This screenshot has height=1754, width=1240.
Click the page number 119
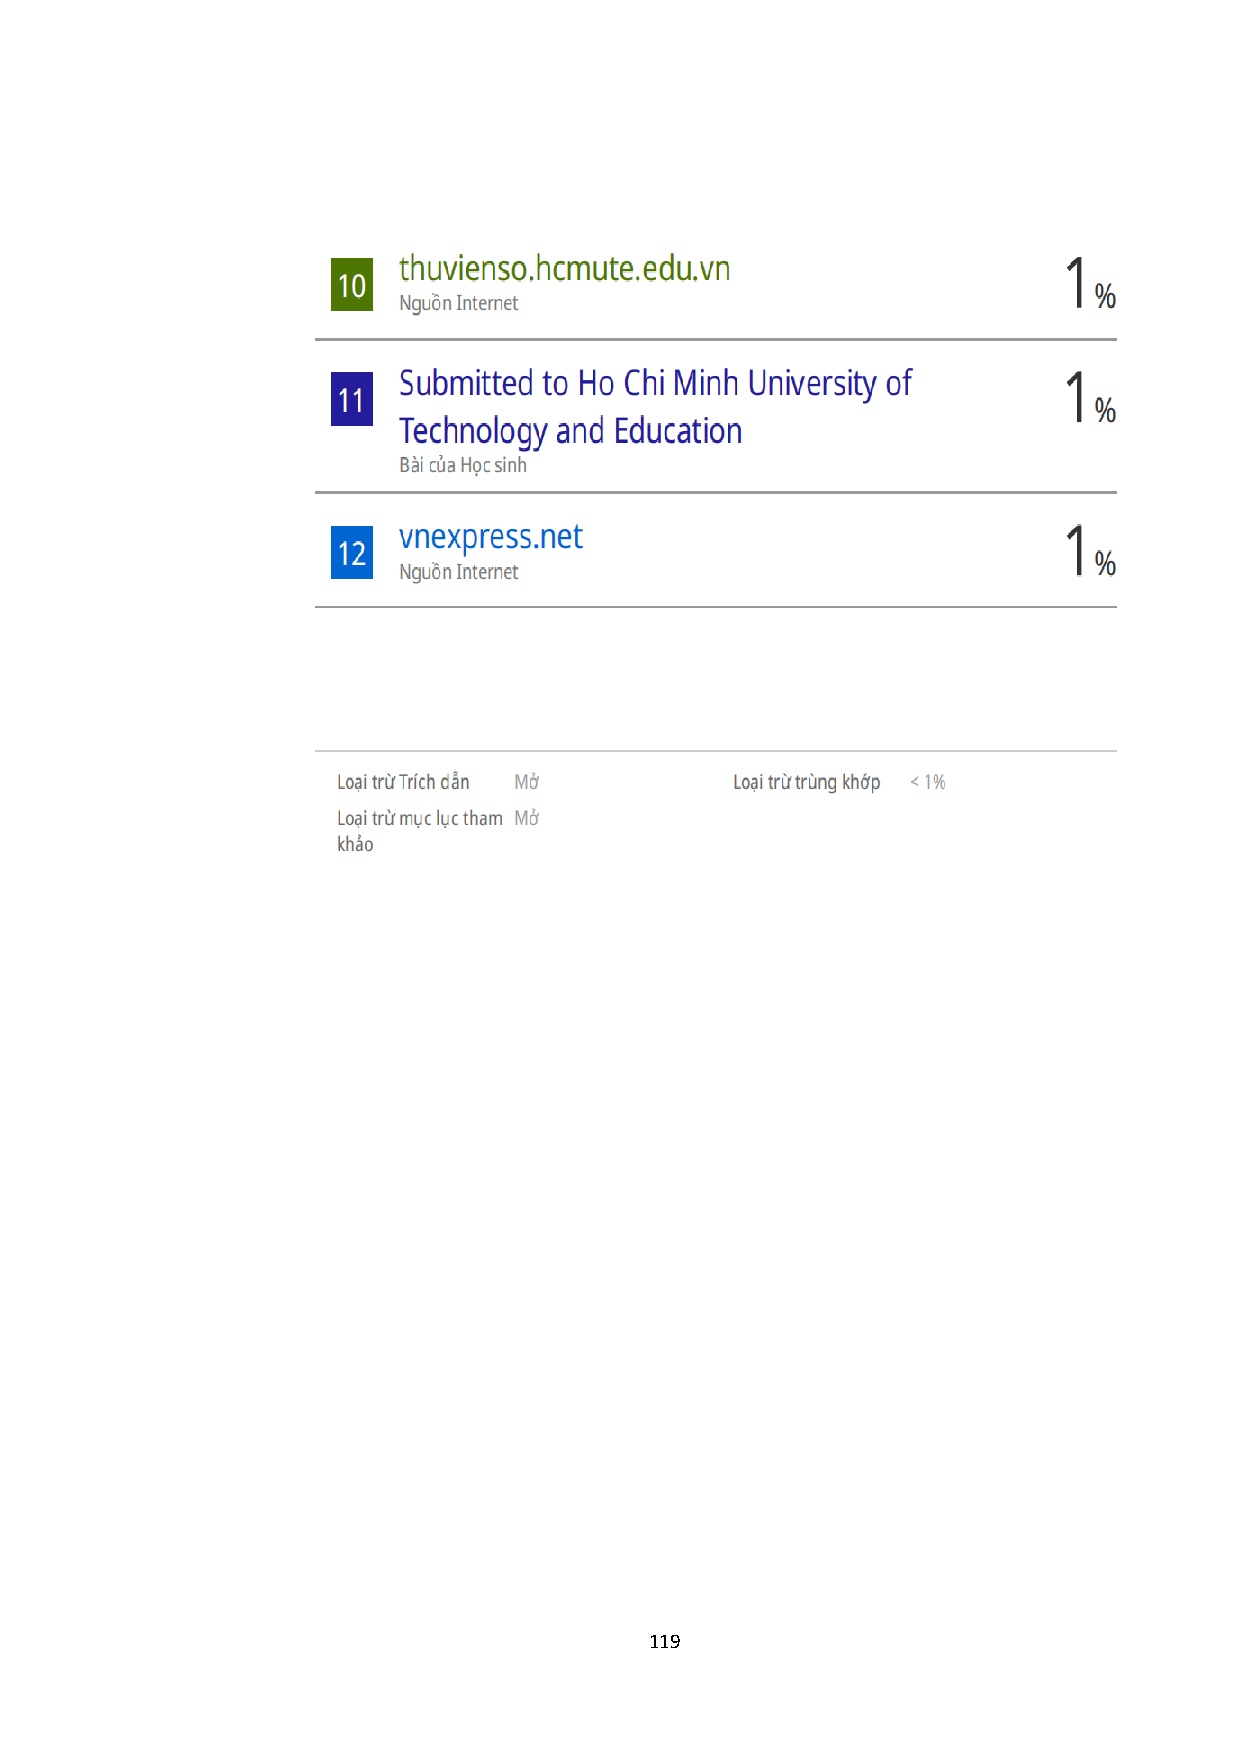[665, 1641]
